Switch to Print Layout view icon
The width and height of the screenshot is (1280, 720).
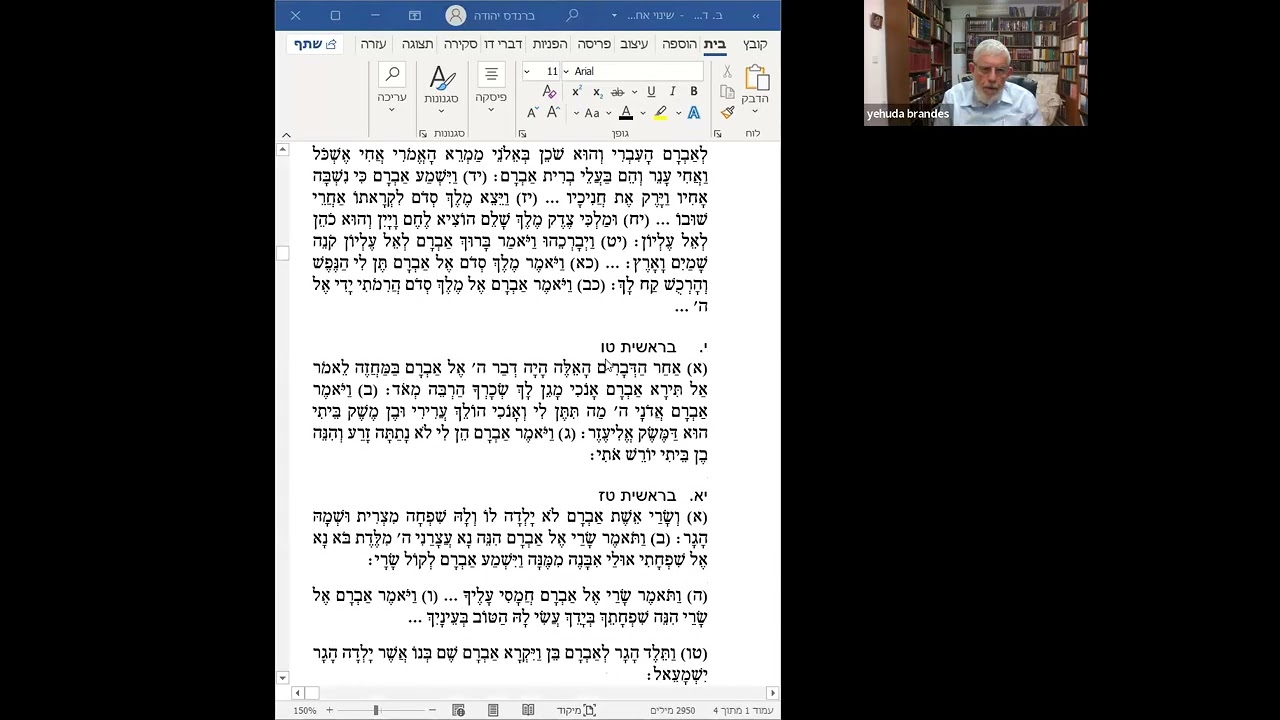click(493, 710)
